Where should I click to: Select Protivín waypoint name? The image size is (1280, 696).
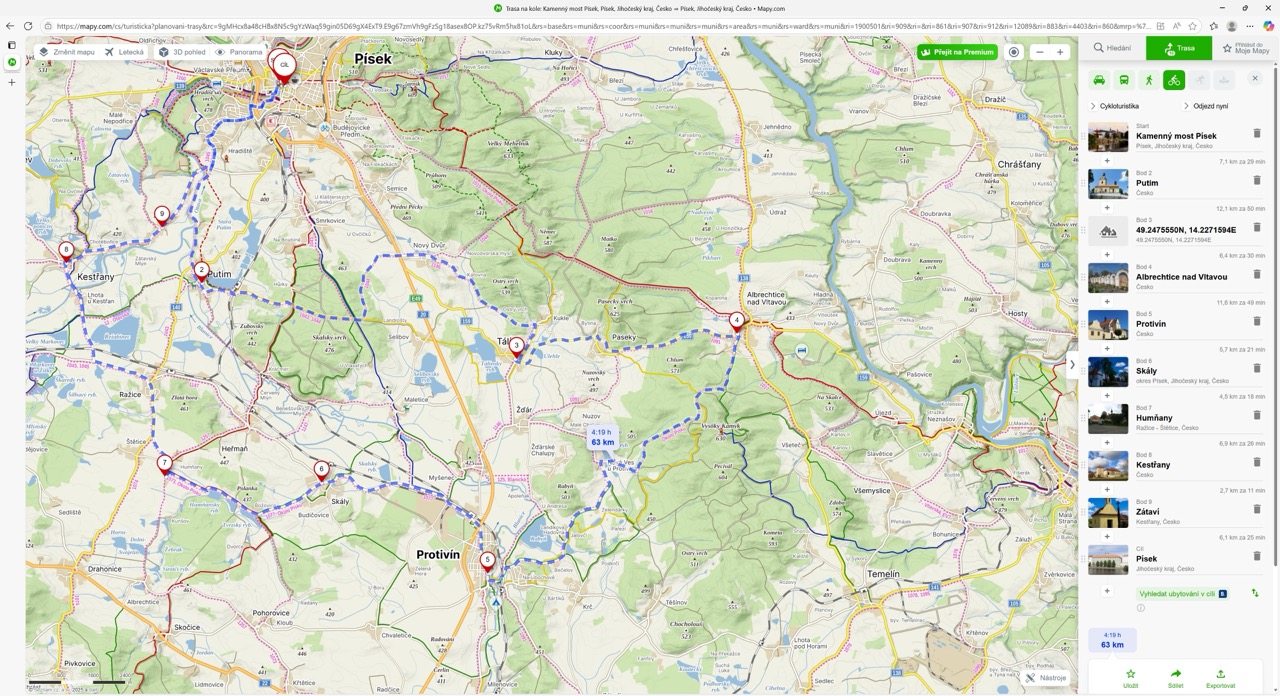pyautogui.click(x=1151, y=324)
